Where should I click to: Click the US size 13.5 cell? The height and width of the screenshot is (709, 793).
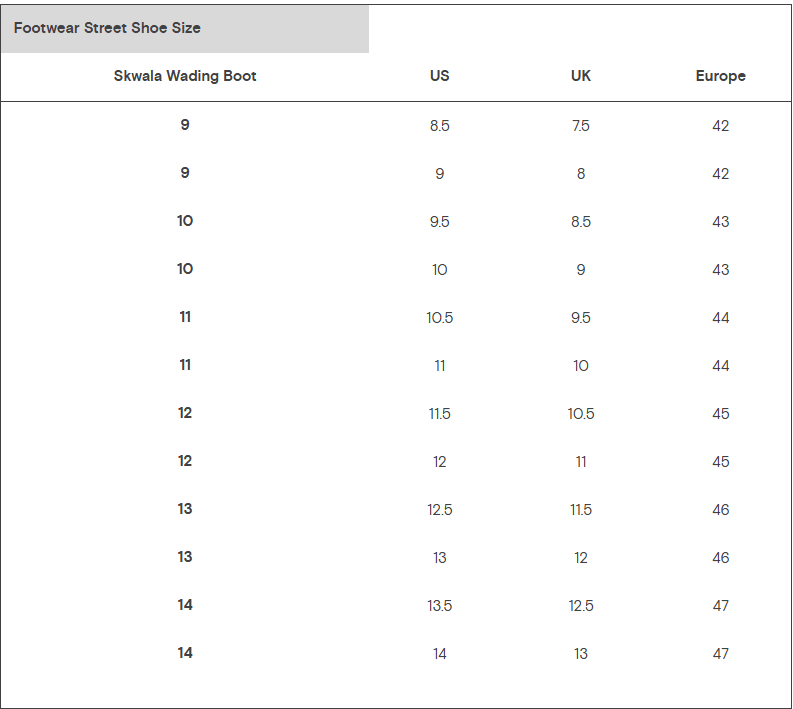point(440,606)
